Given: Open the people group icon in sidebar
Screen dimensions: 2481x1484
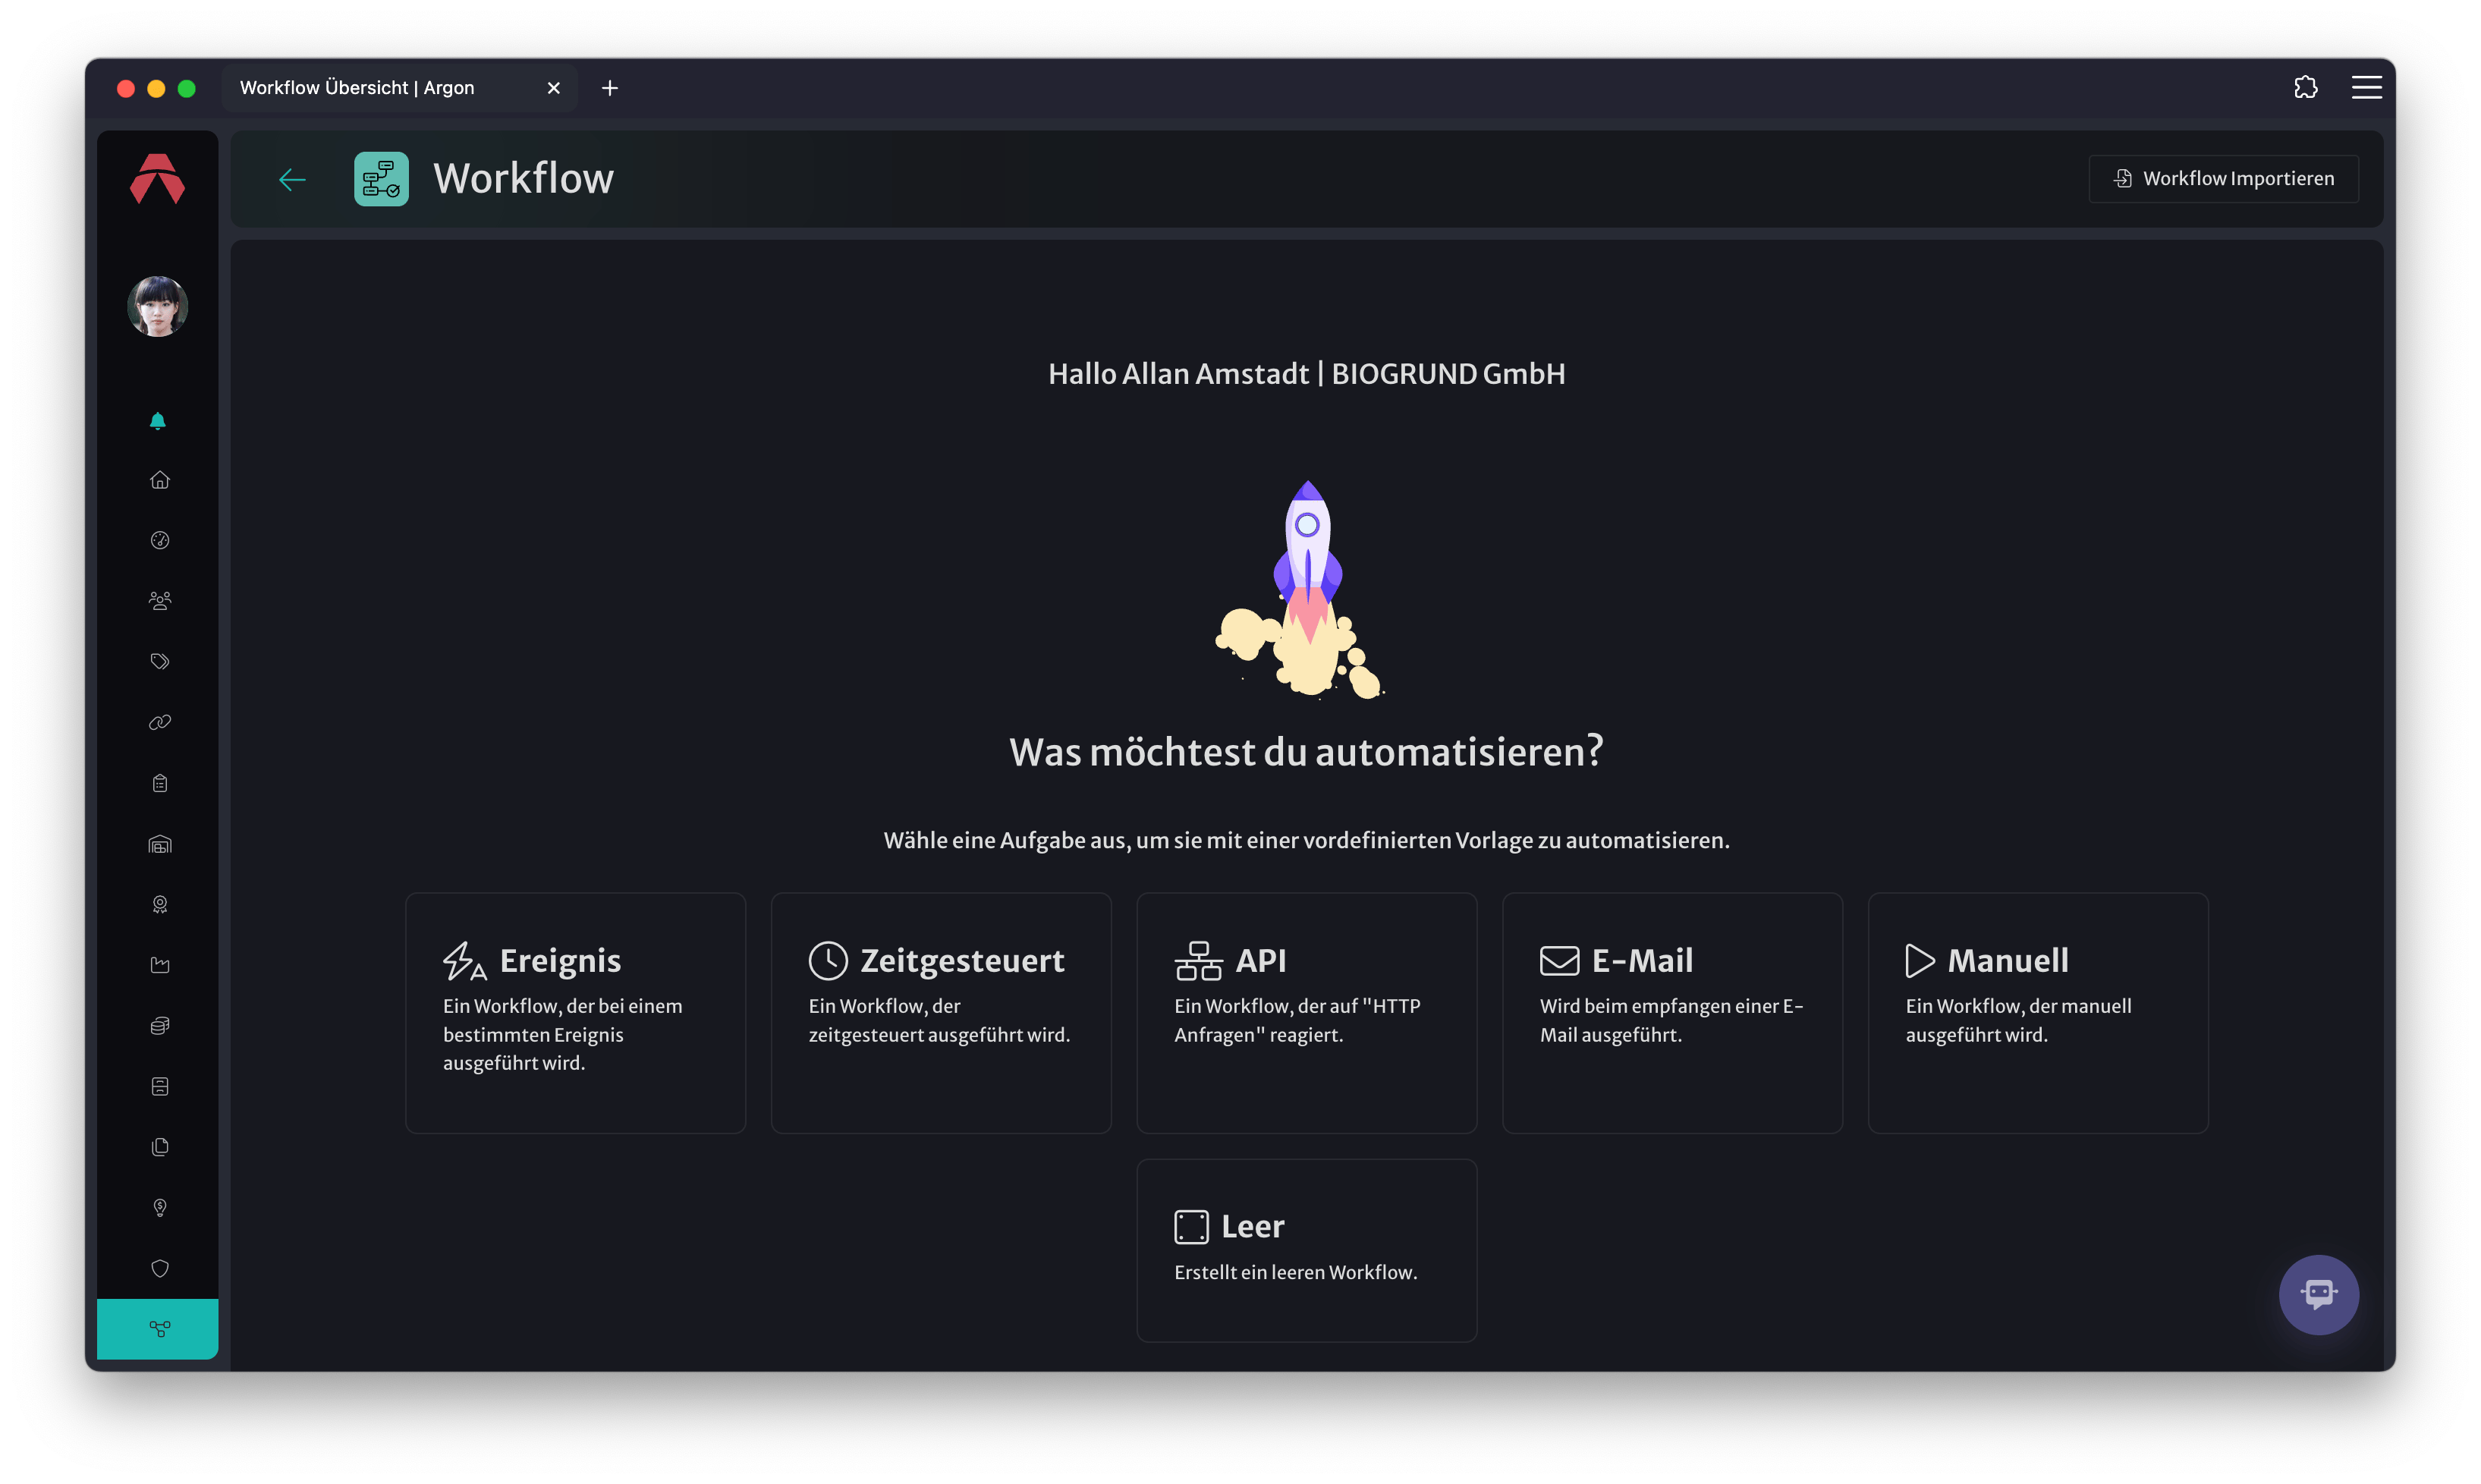Looking at the screenshot, I should pyautogui.click(x=159, y=601).
